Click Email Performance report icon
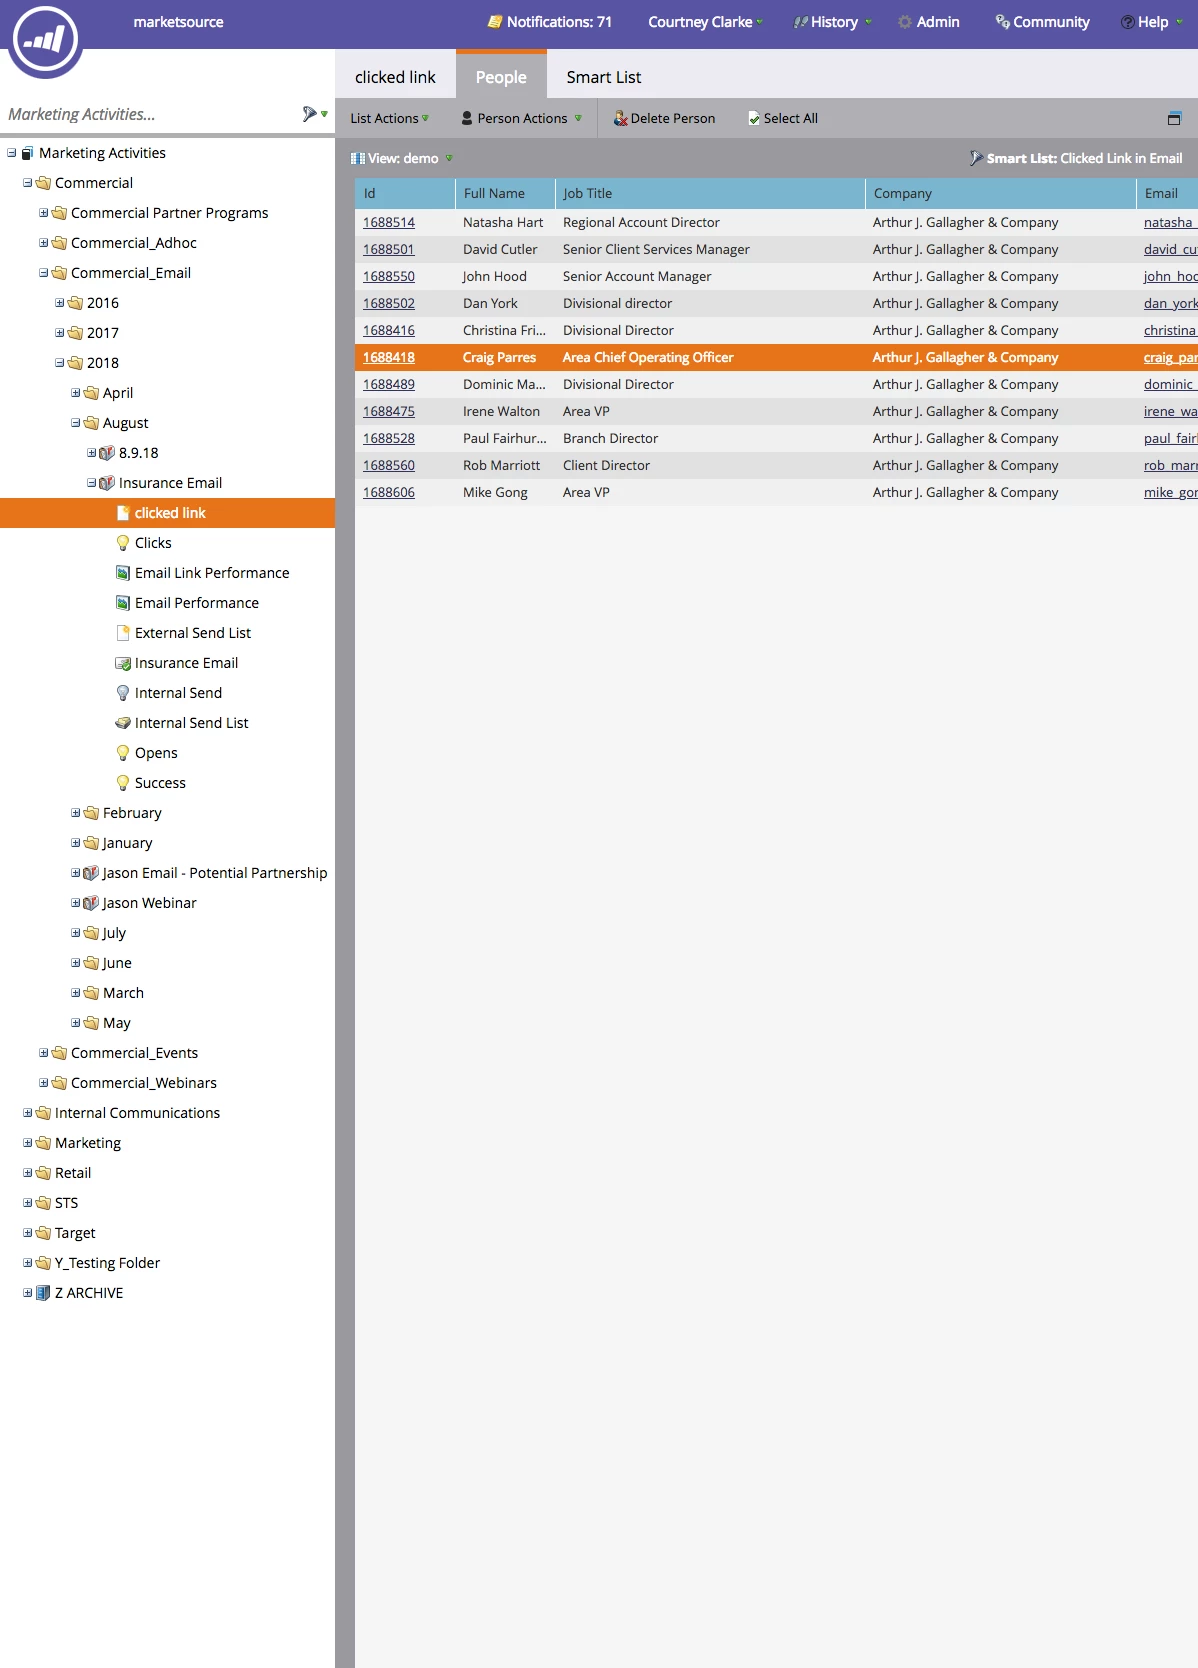The width and height of the screenshot is (1198, 1668). coord(123,603)
